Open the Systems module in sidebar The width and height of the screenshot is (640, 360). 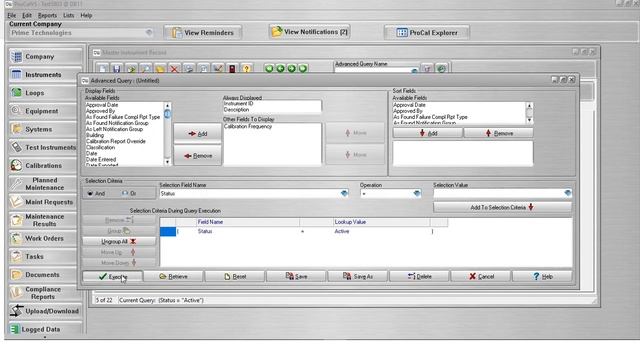(45, 129)
